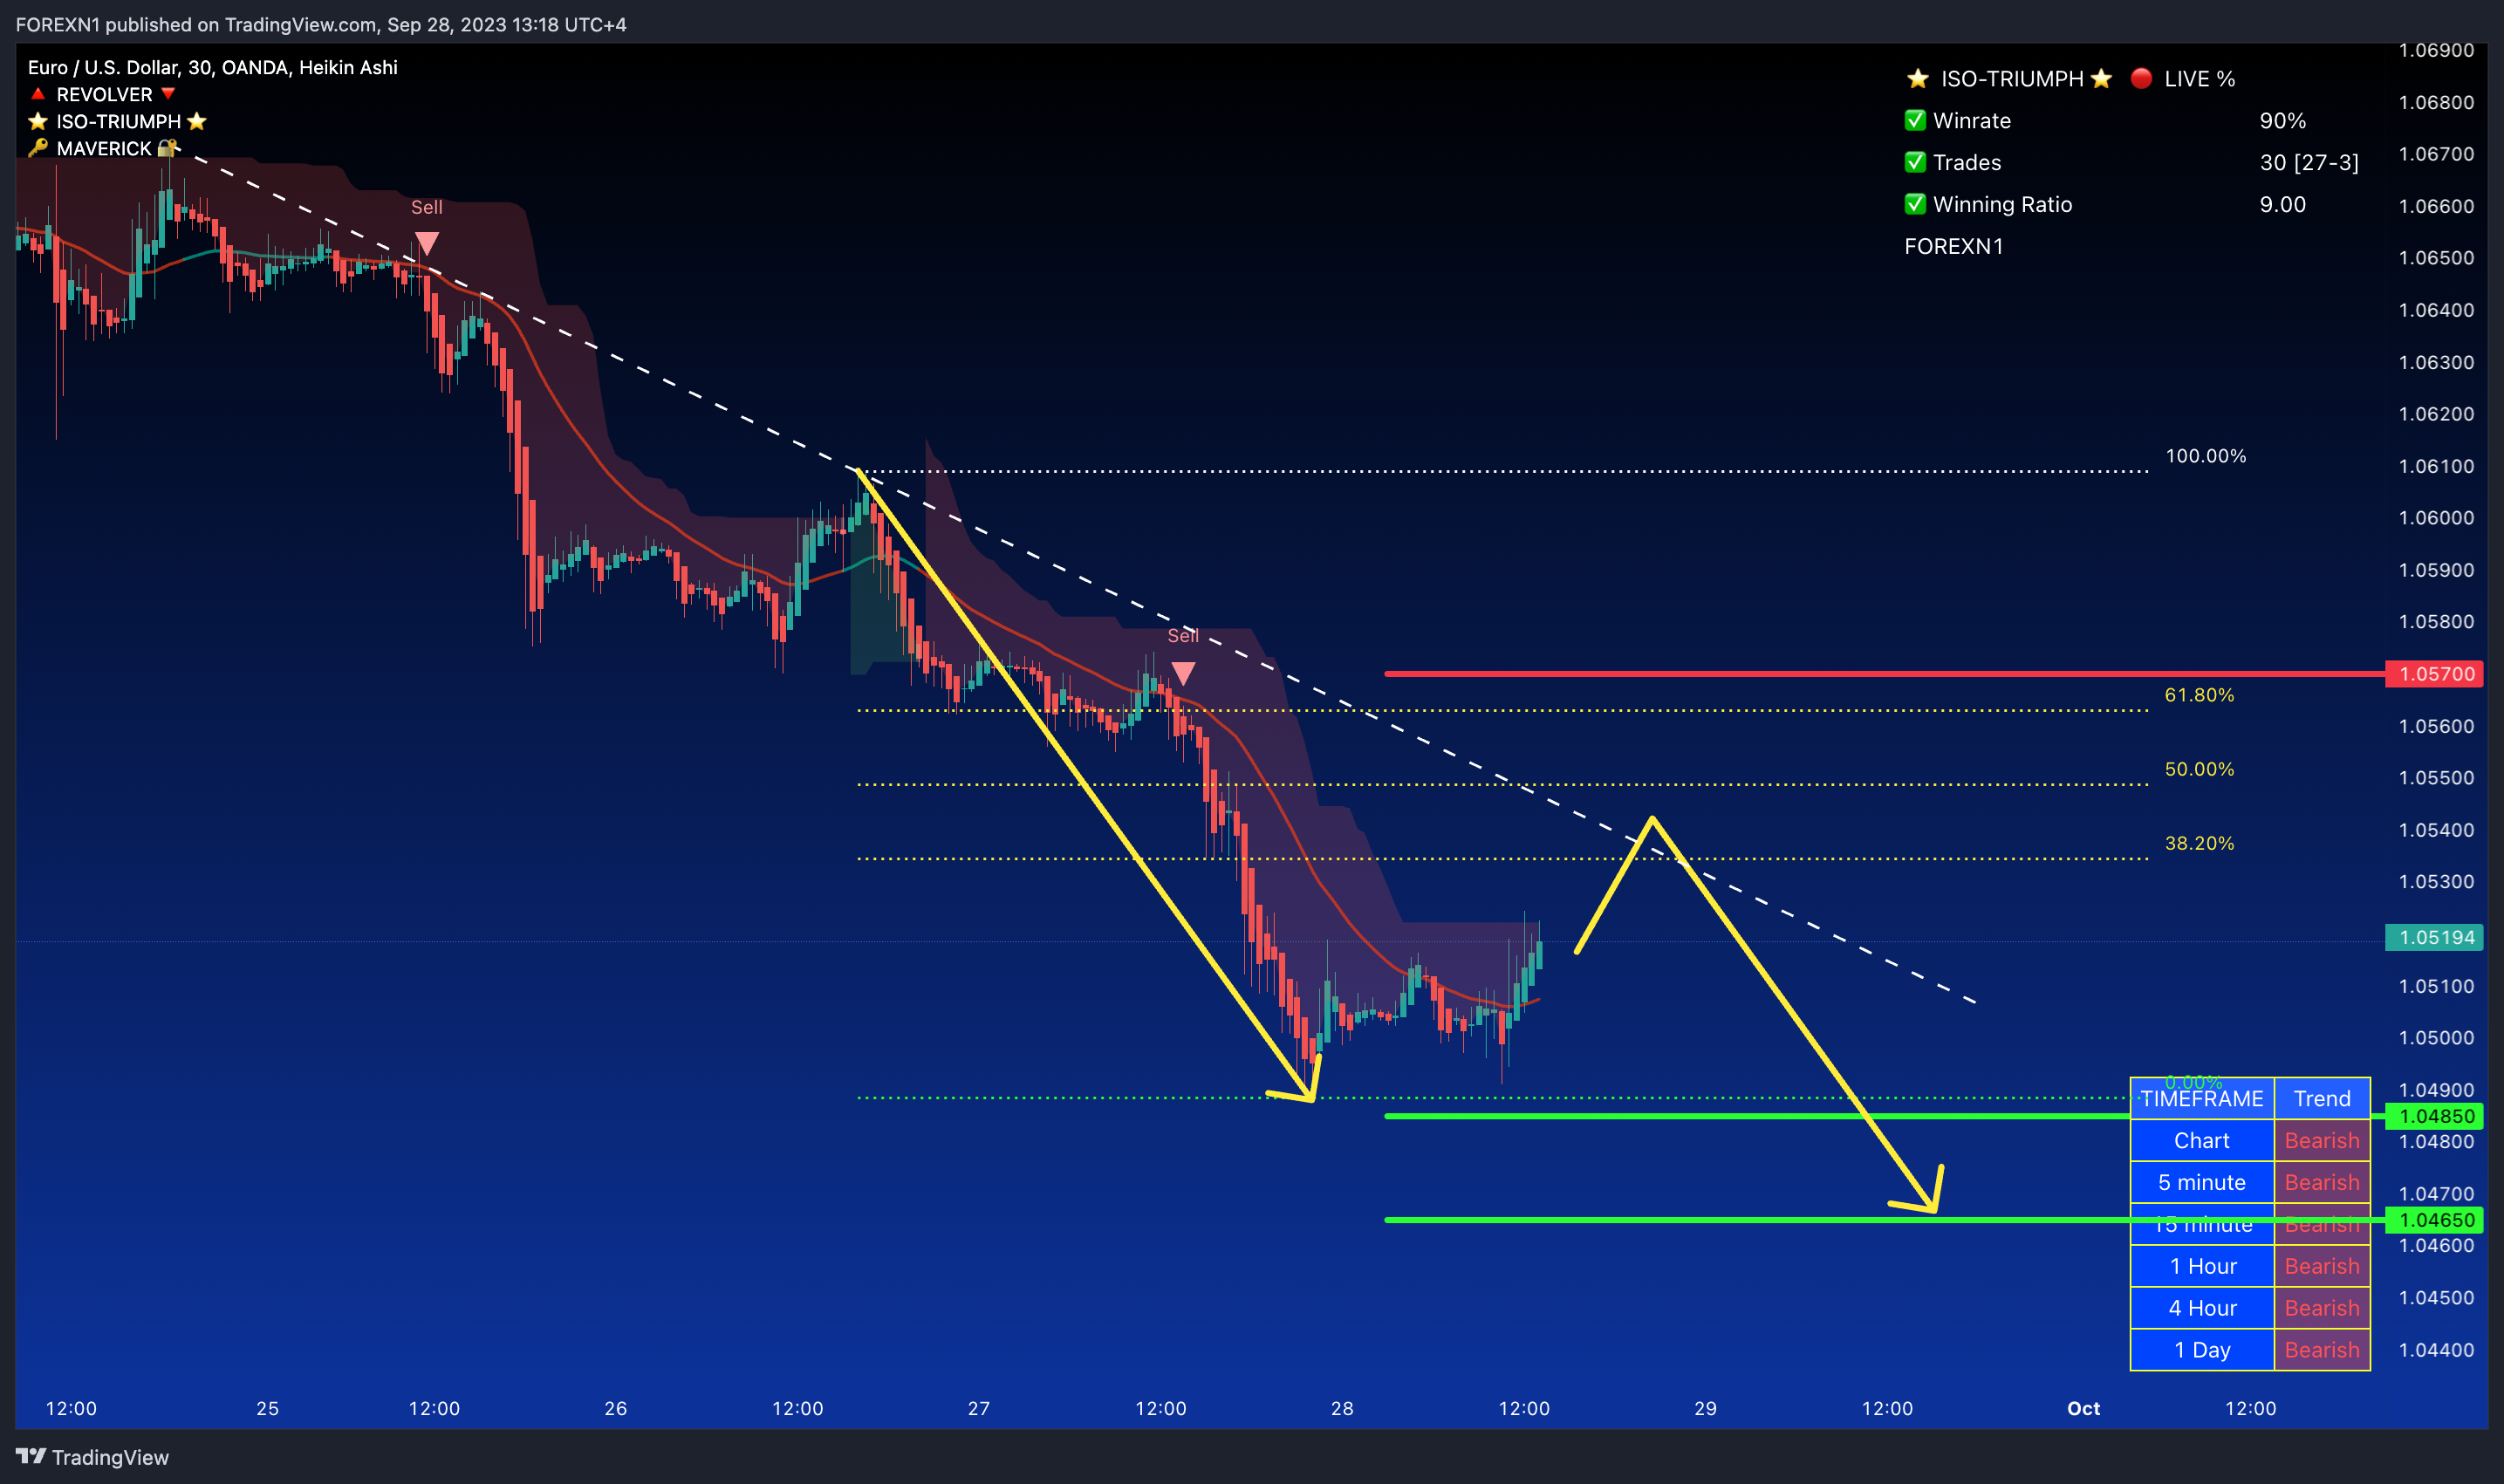2504x1484 pixels.
Task: Click the REVOLVER indicator legend
Action: pos(104,94)
